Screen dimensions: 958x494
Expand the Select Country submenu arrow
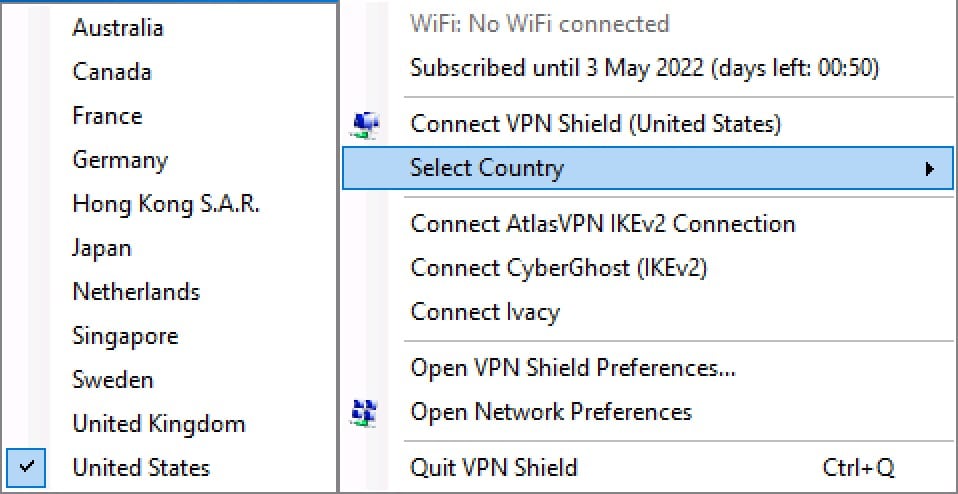(930, 169)
